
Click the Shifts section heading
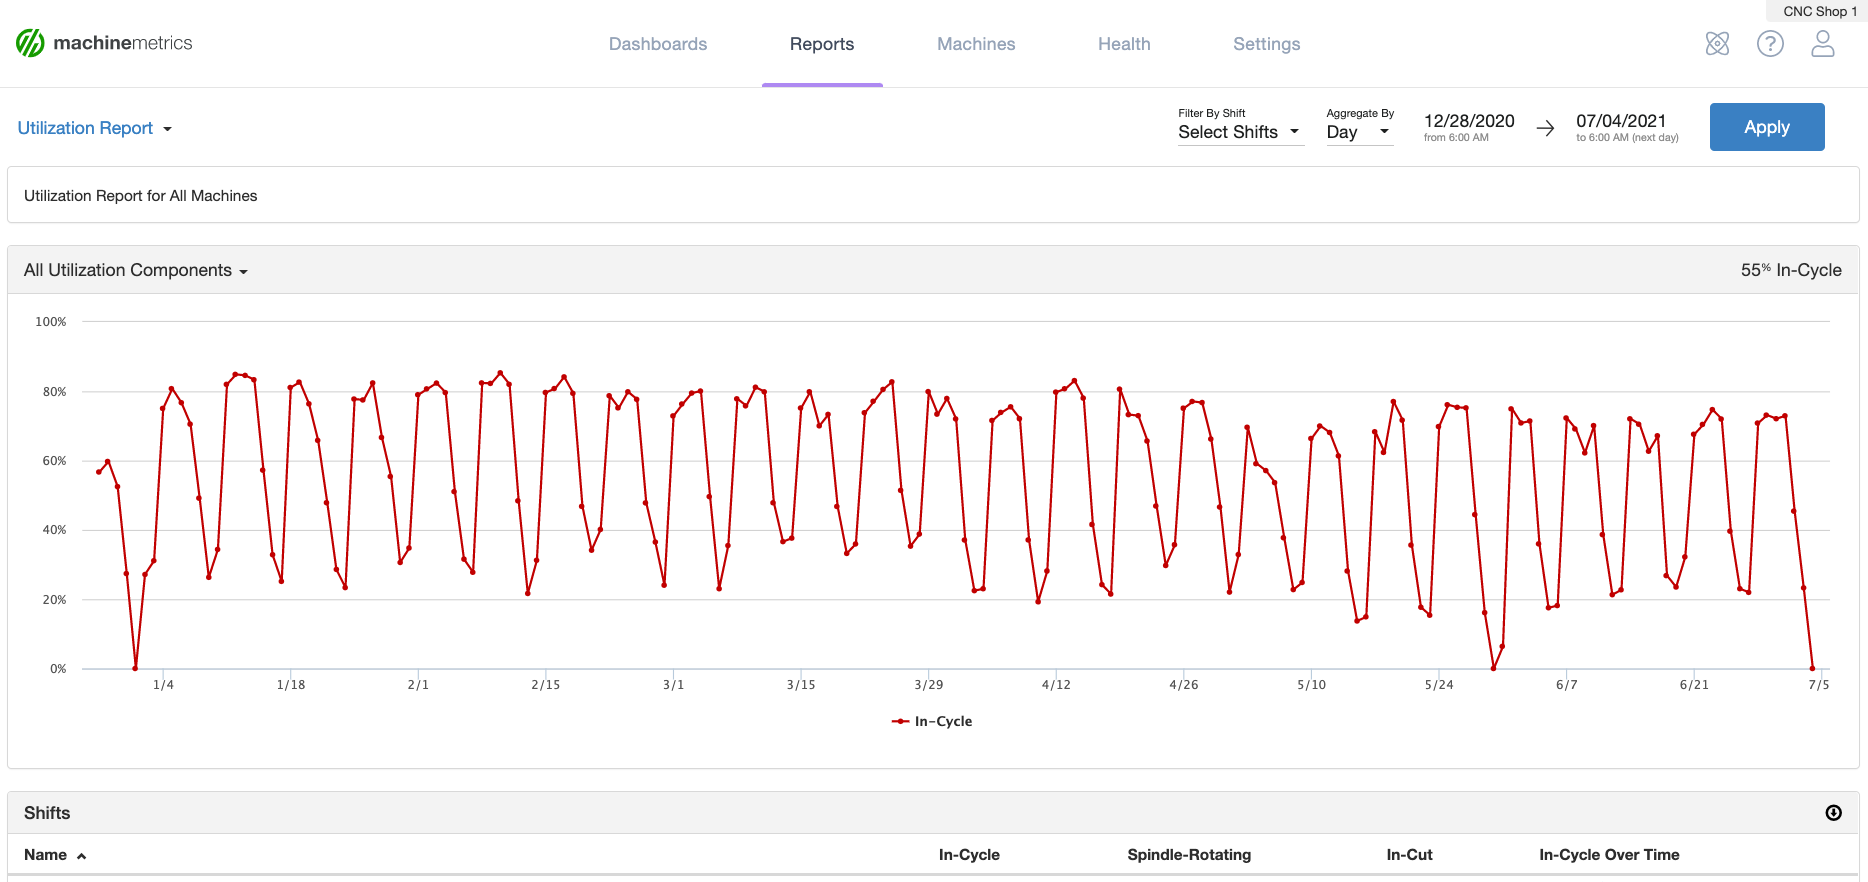[47, 813]
